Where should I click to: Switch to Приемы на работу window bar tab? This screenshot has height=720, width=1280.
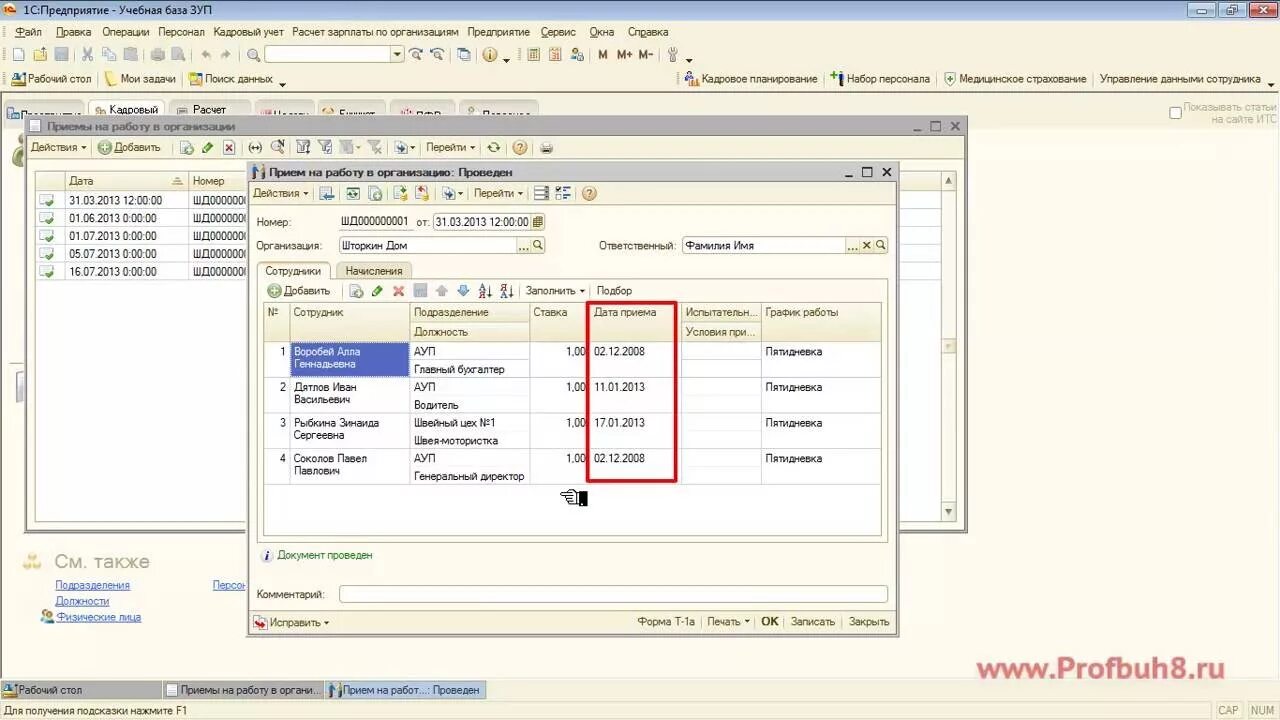coord(244,690)
